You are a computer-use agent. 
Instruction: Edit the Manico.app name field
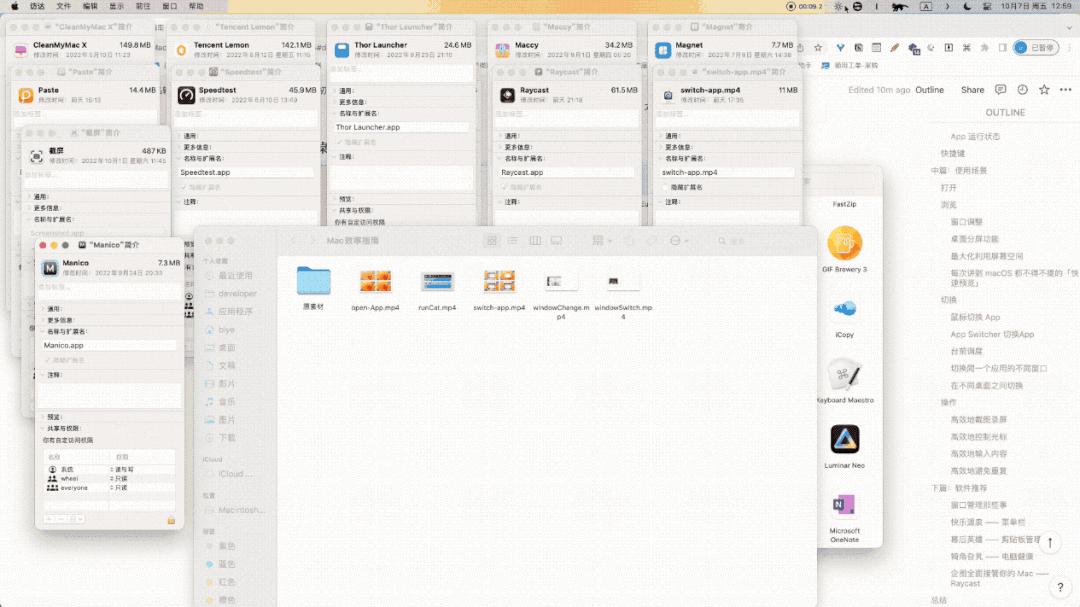(109, 345)
